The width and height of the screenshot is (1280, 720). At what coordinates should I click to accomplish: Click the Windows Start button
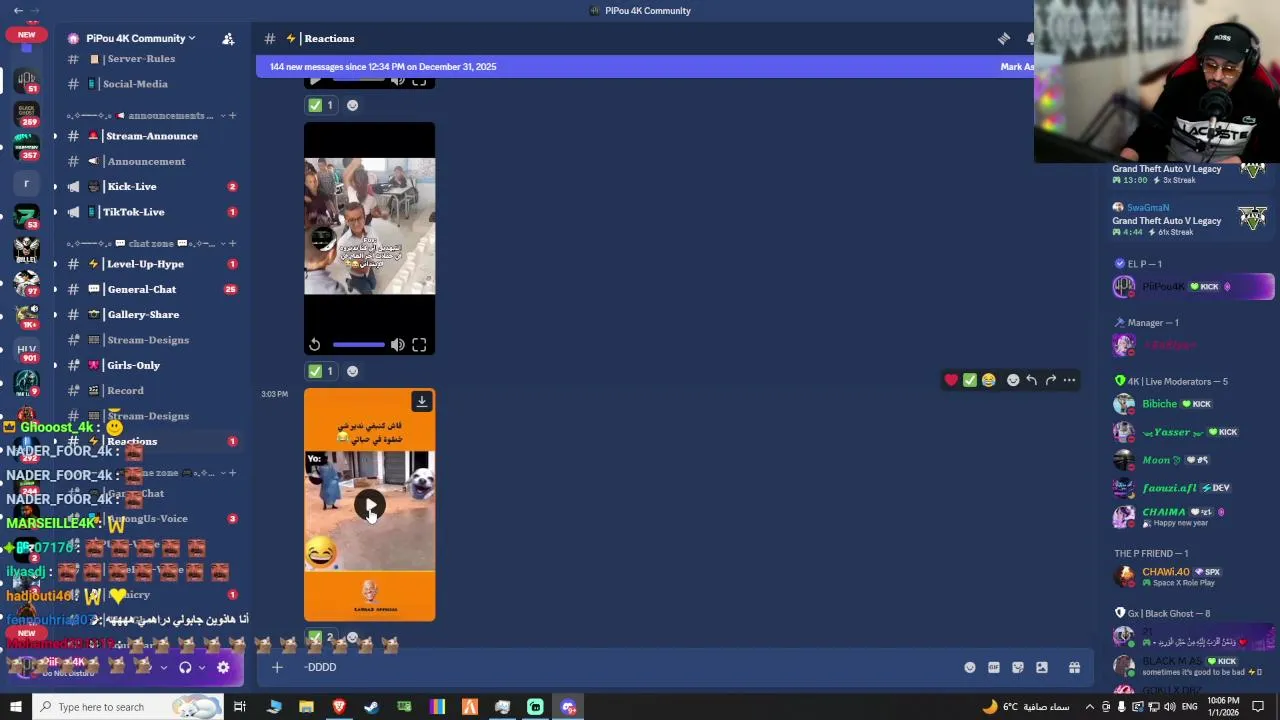pyautogui.click(x=15, y=707)
